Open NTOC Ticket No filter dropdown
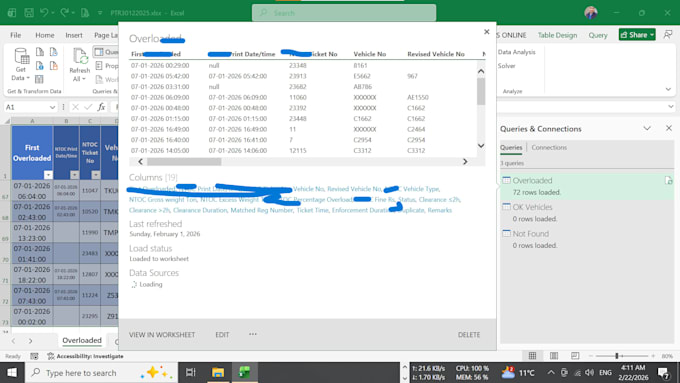The height and width of the screenshot is (383, 680). (96, 175)
